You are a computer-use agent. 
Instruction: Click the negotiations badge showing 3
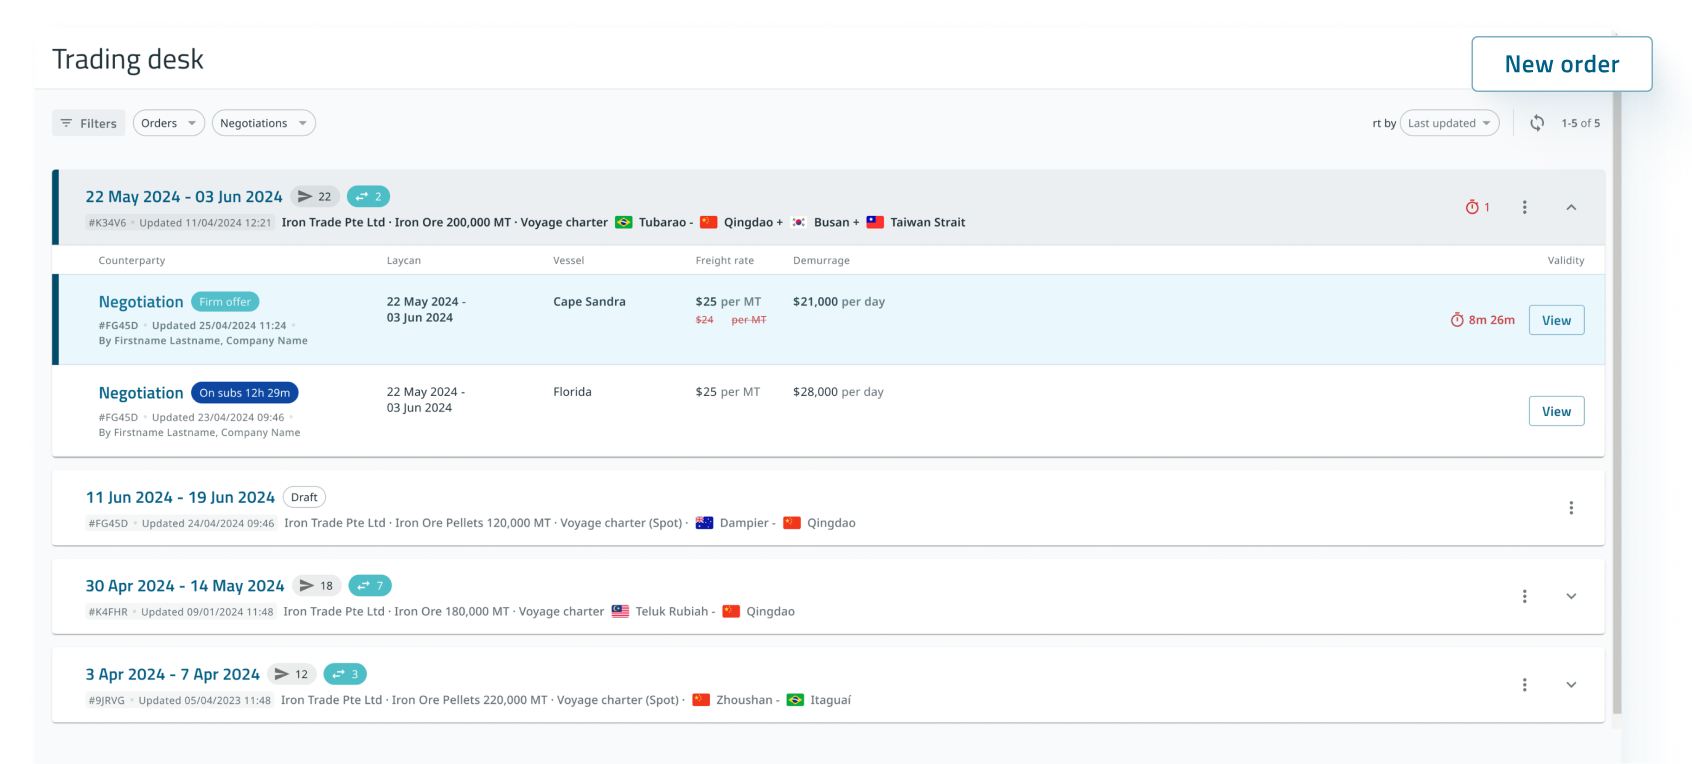click(x=345, y=674)
